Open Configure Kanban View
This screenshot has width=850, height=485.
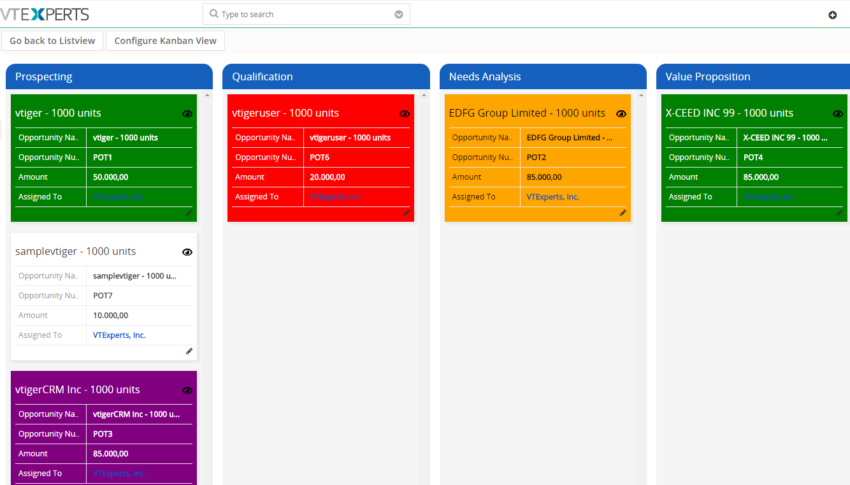pos(165,41)
